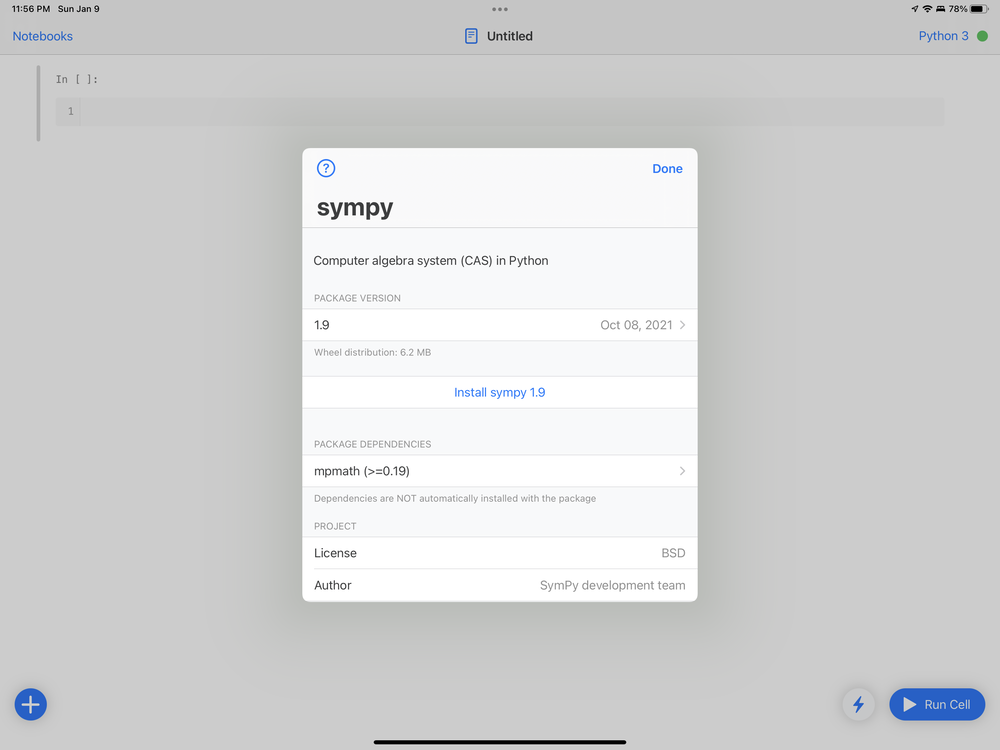Open the Python 3 kernel menu
Image resolution: width=1000 pixels, height=750 pixels.
click(x=943, y=36)
